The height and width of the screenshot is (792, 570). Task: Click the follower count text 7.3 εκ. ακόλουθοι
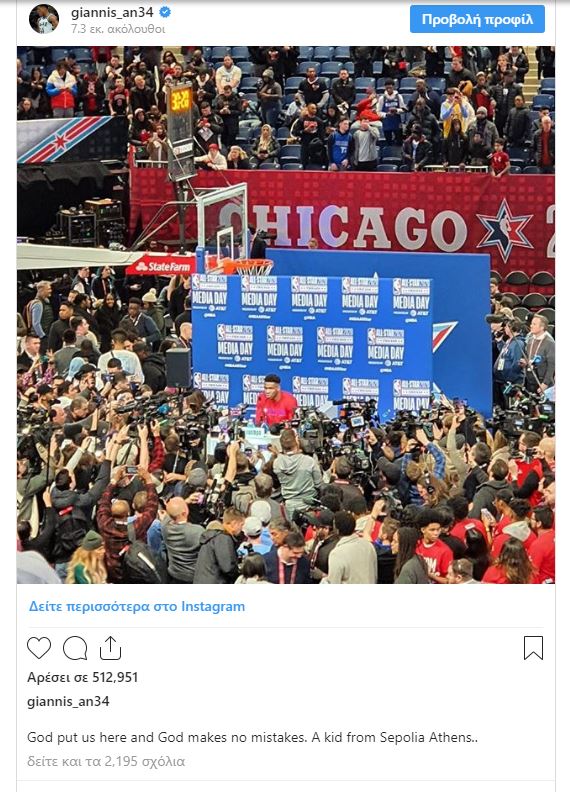[x=118, y=29]
